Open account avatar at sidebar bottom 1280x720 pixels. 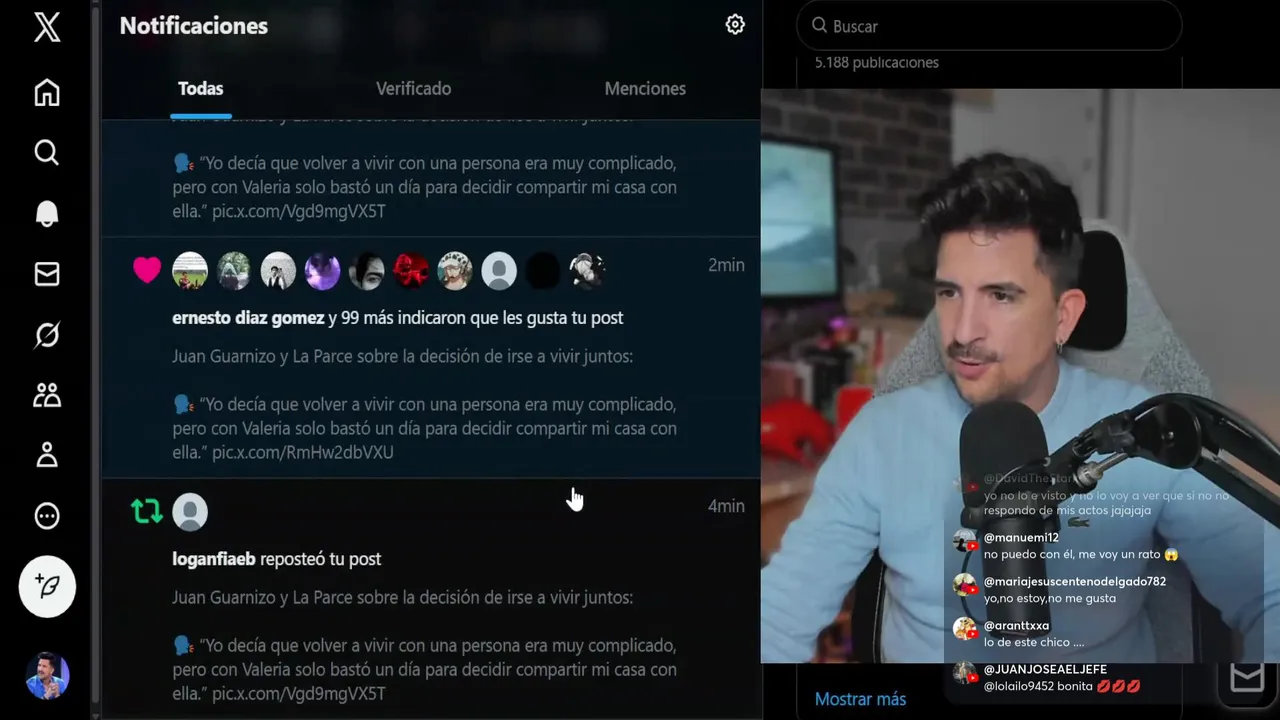pos(47,676)
